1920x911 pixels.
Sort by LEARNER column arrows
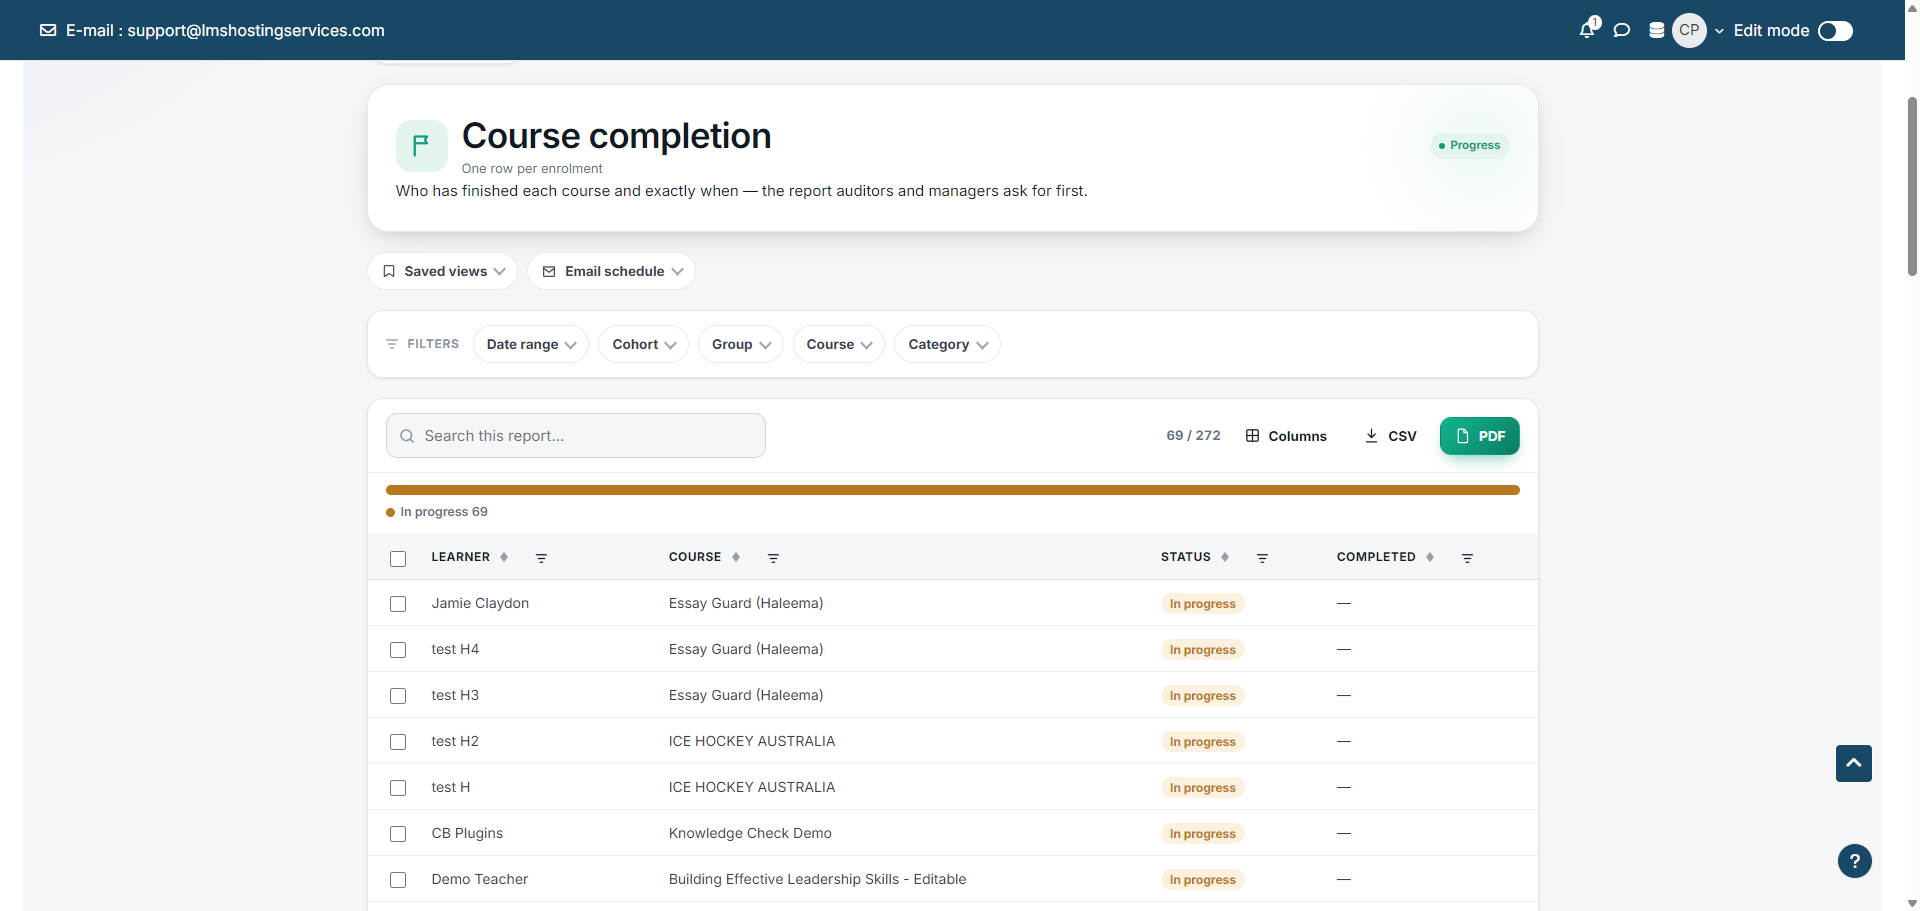coord(504,557)
